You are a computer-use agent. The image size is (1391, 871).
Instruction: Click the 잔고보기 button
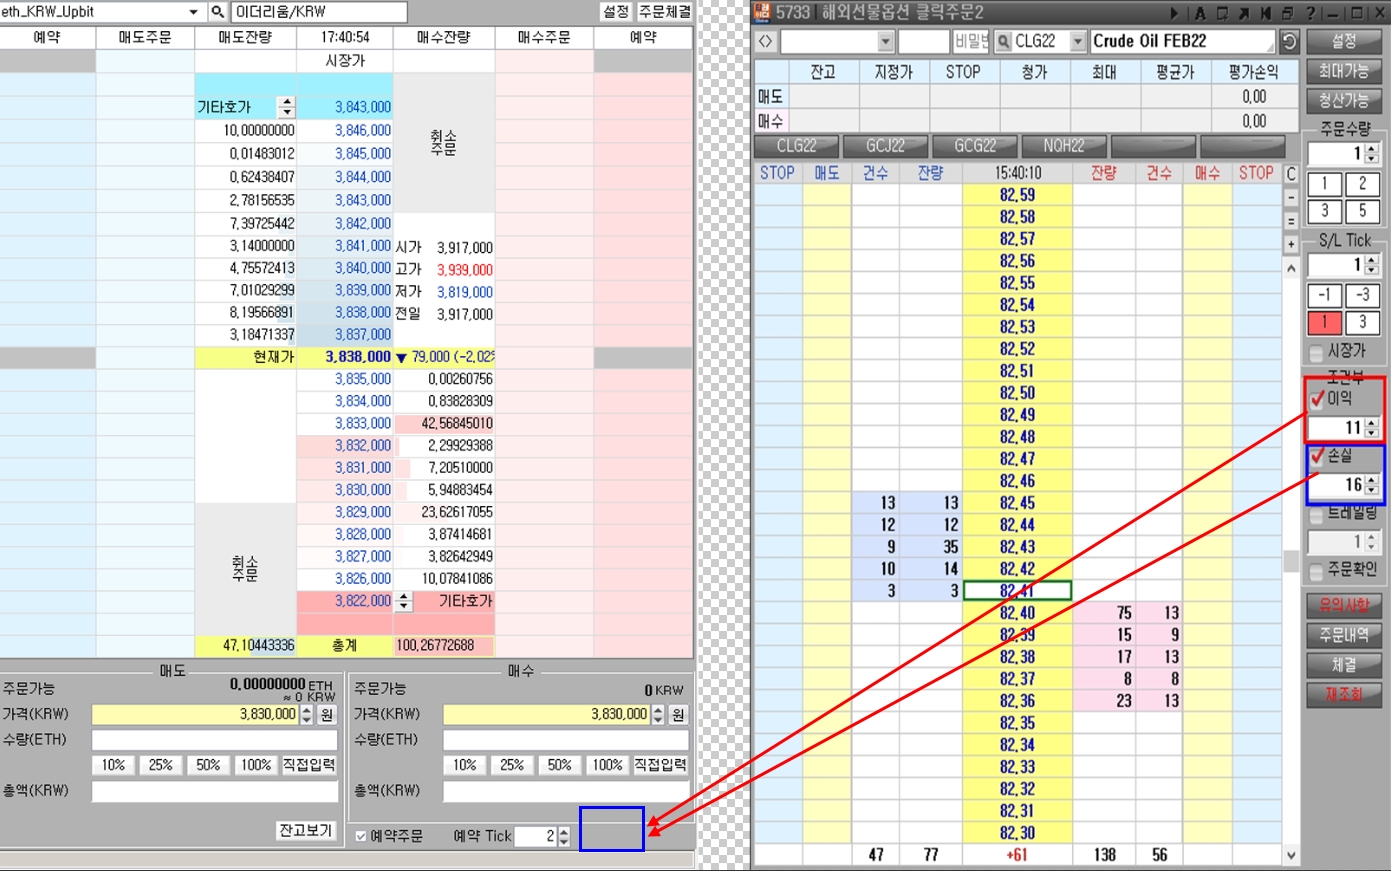(306, 830)
